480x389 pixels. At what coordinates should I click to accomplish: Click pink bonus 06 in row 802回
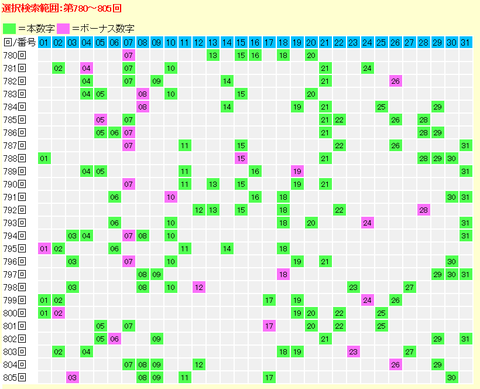(x=114, y=339)
